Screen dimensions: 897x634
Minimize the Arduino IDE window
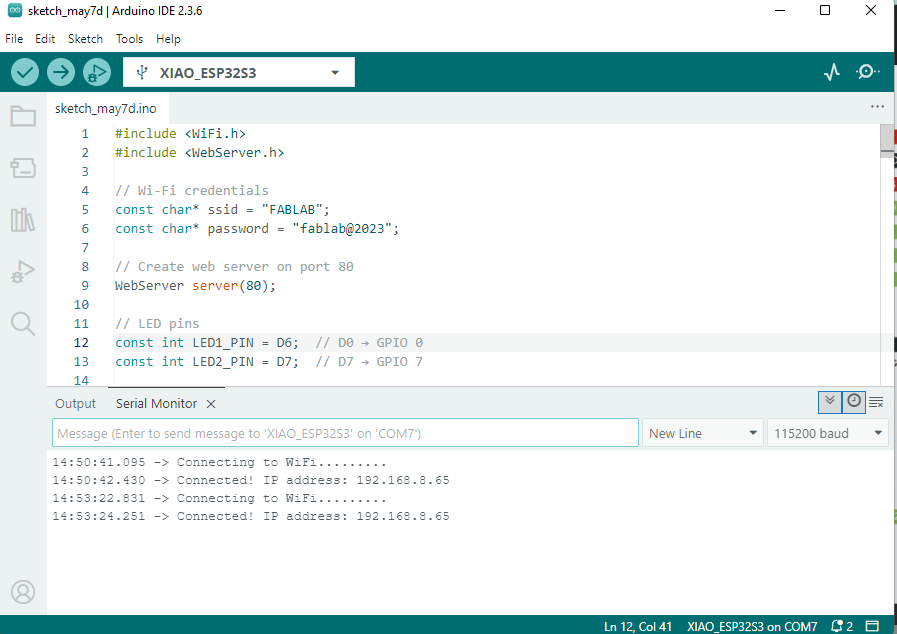pos(780,10)
